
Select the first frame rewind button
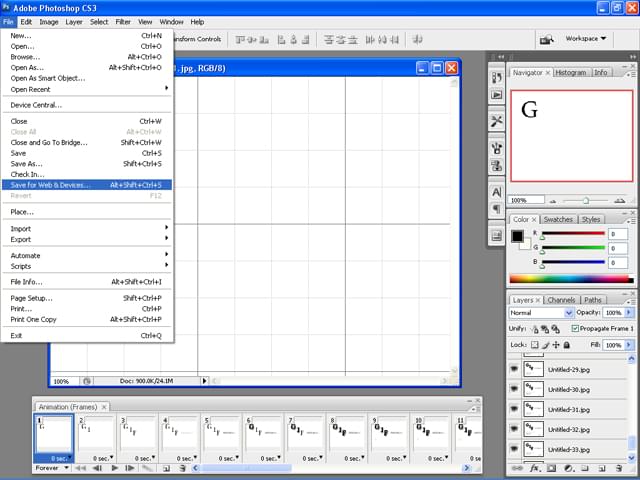coord(80,468)
